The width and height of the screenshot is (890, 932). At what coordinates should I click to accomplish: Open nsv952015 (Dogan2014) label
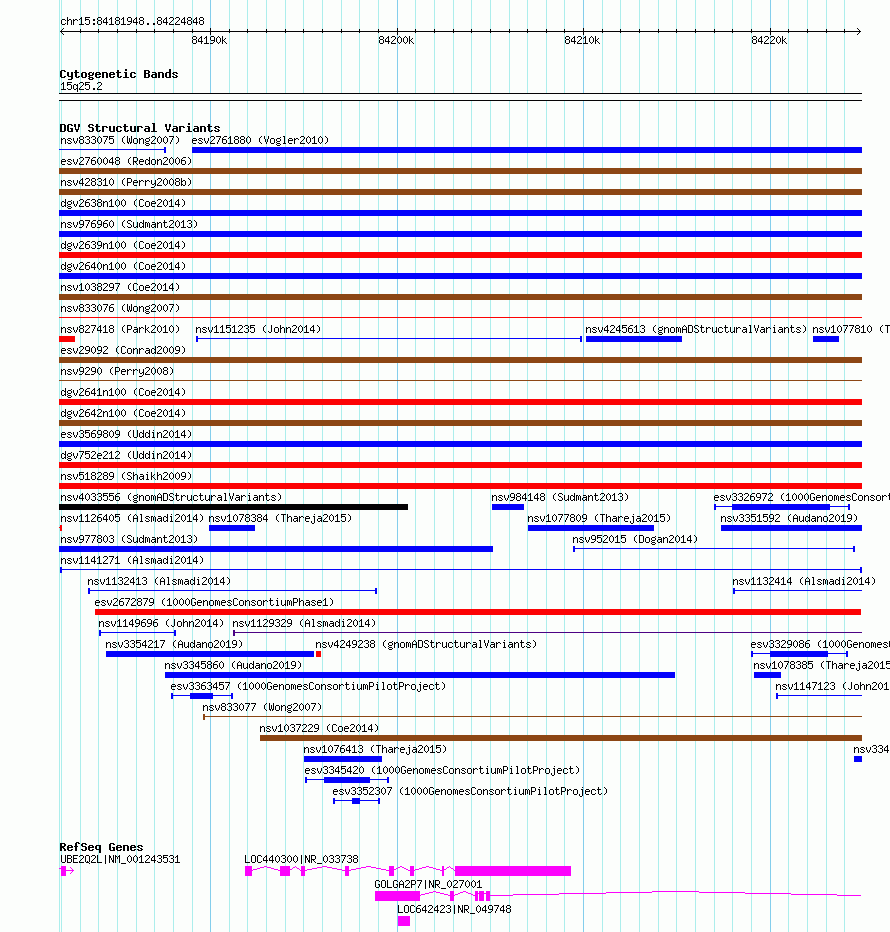[x=635, y=539]
